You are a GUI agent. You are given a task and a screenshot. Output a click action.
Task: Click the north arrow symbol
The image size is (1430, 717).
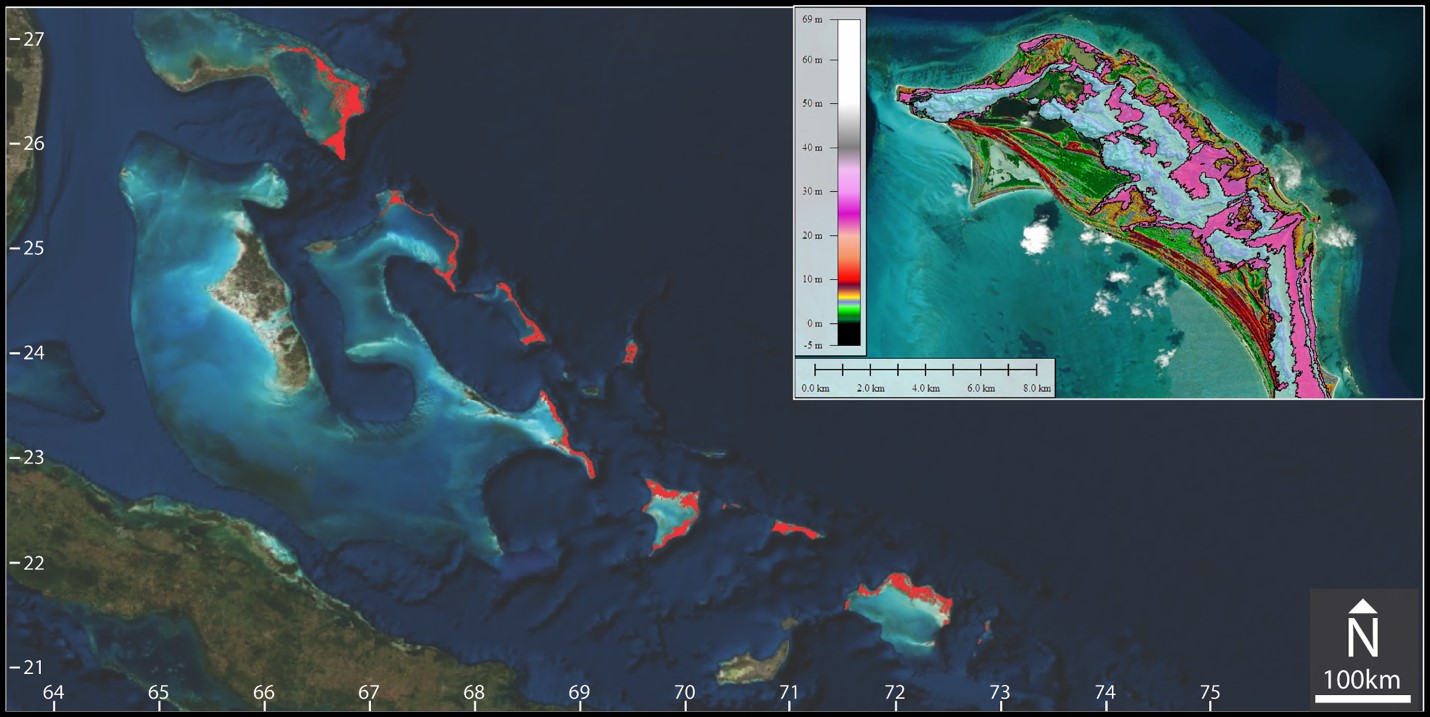[x=1362, y=607]
